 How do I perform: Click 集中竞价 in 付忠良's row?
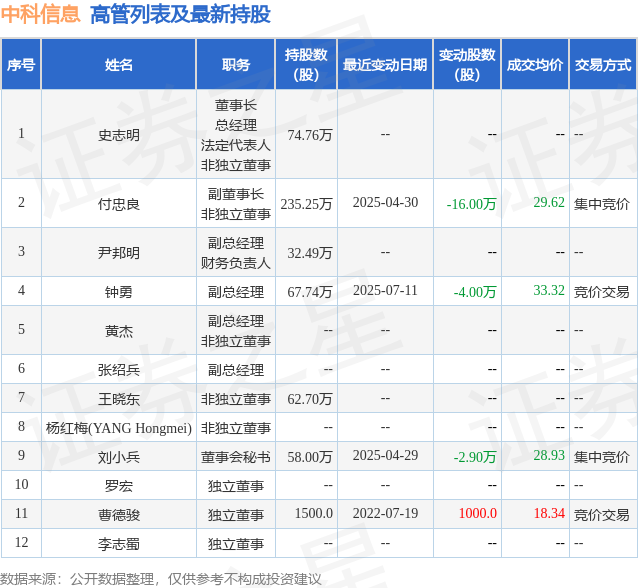601,203
